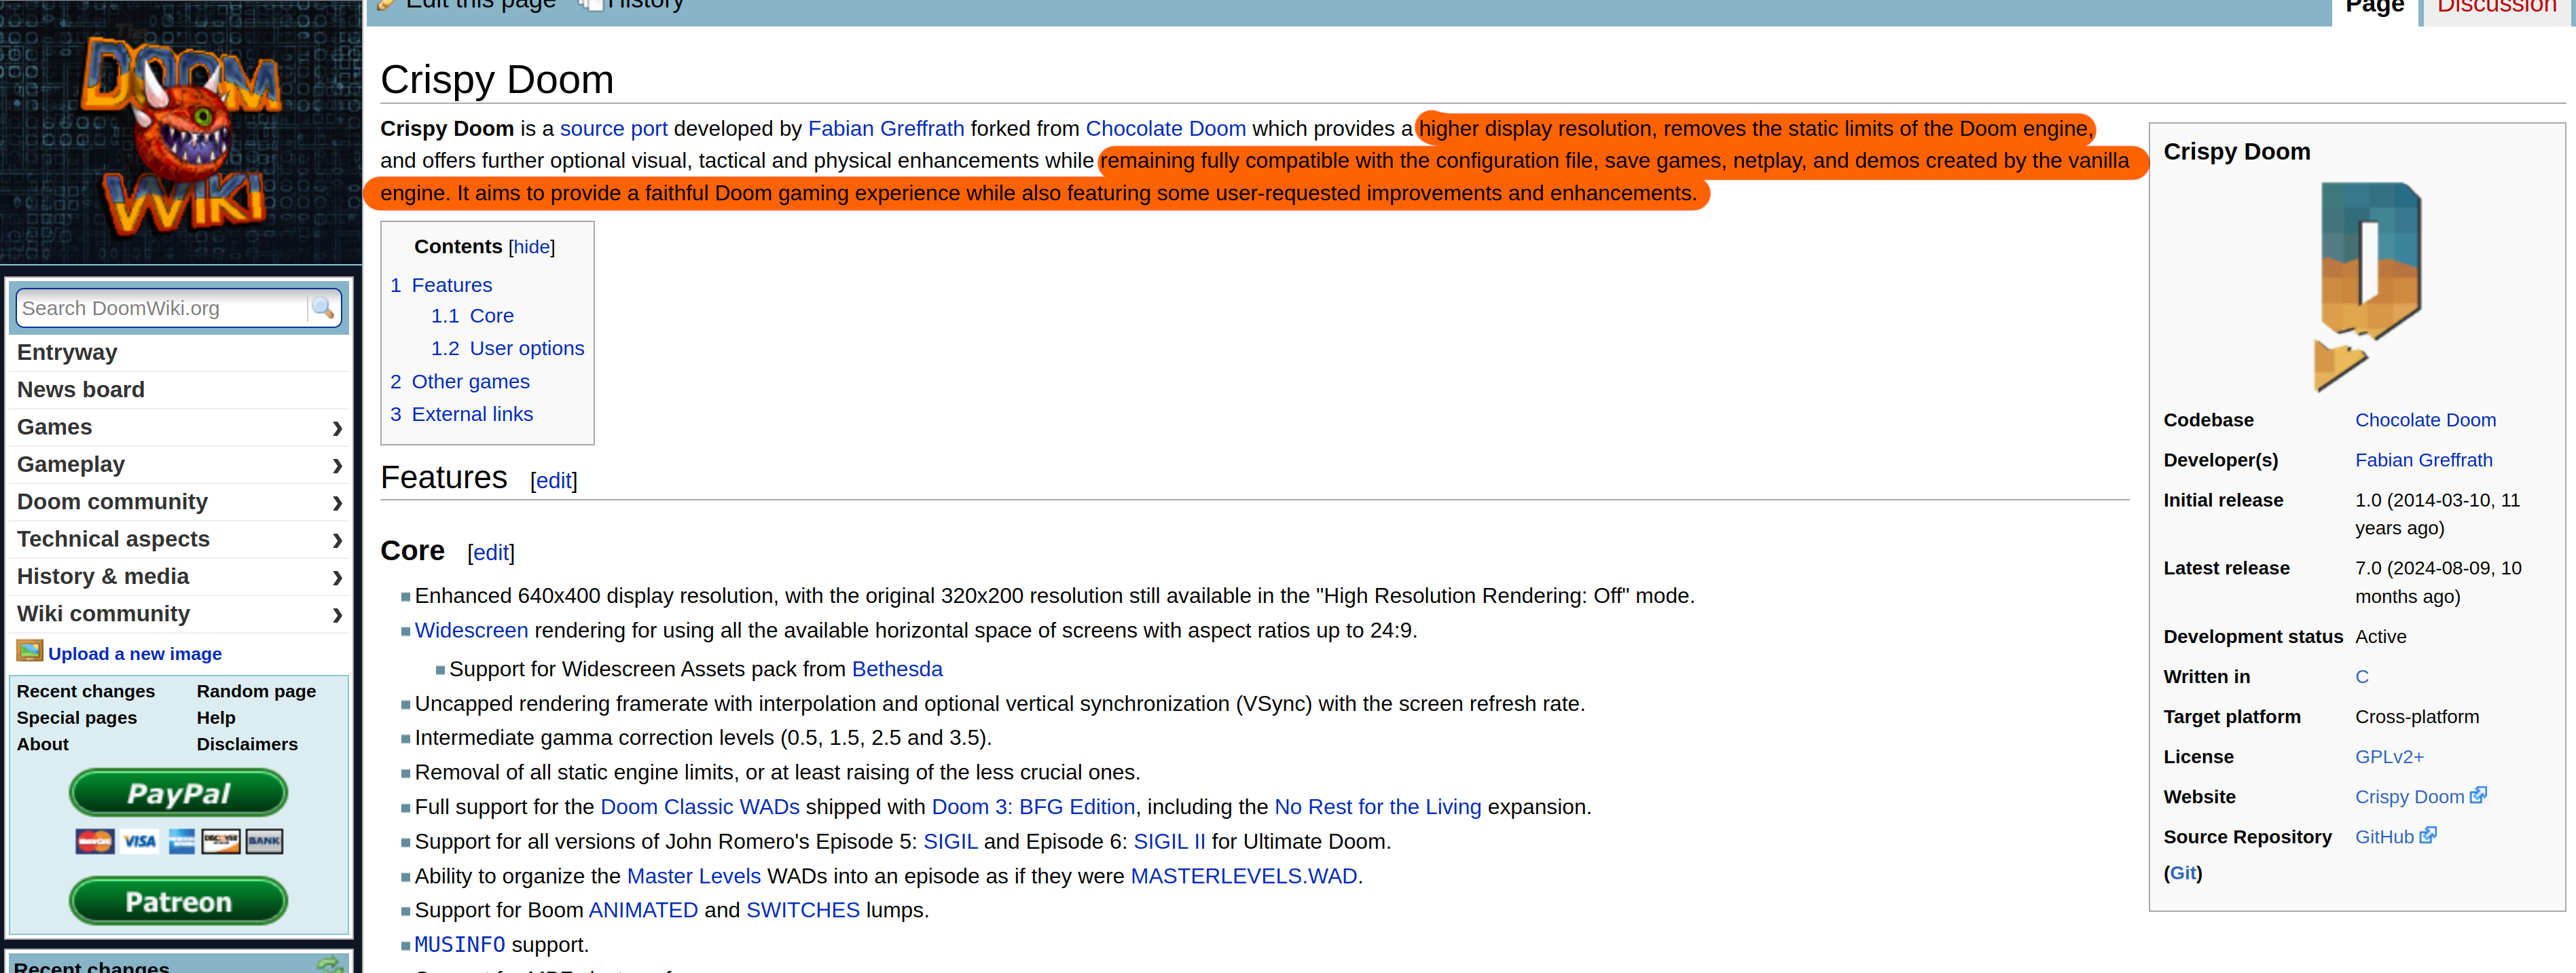2576x973 pixels.
Task: Open No Rest for the Living link
Action: [1377, 807]
